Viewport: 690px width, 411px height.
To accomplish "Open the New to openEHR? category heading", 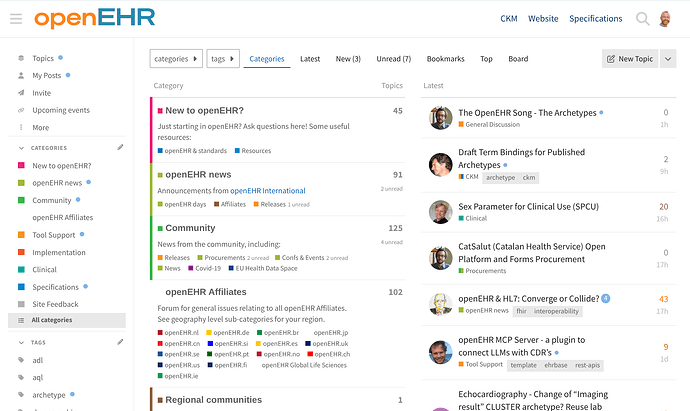I will coord(205,110).
